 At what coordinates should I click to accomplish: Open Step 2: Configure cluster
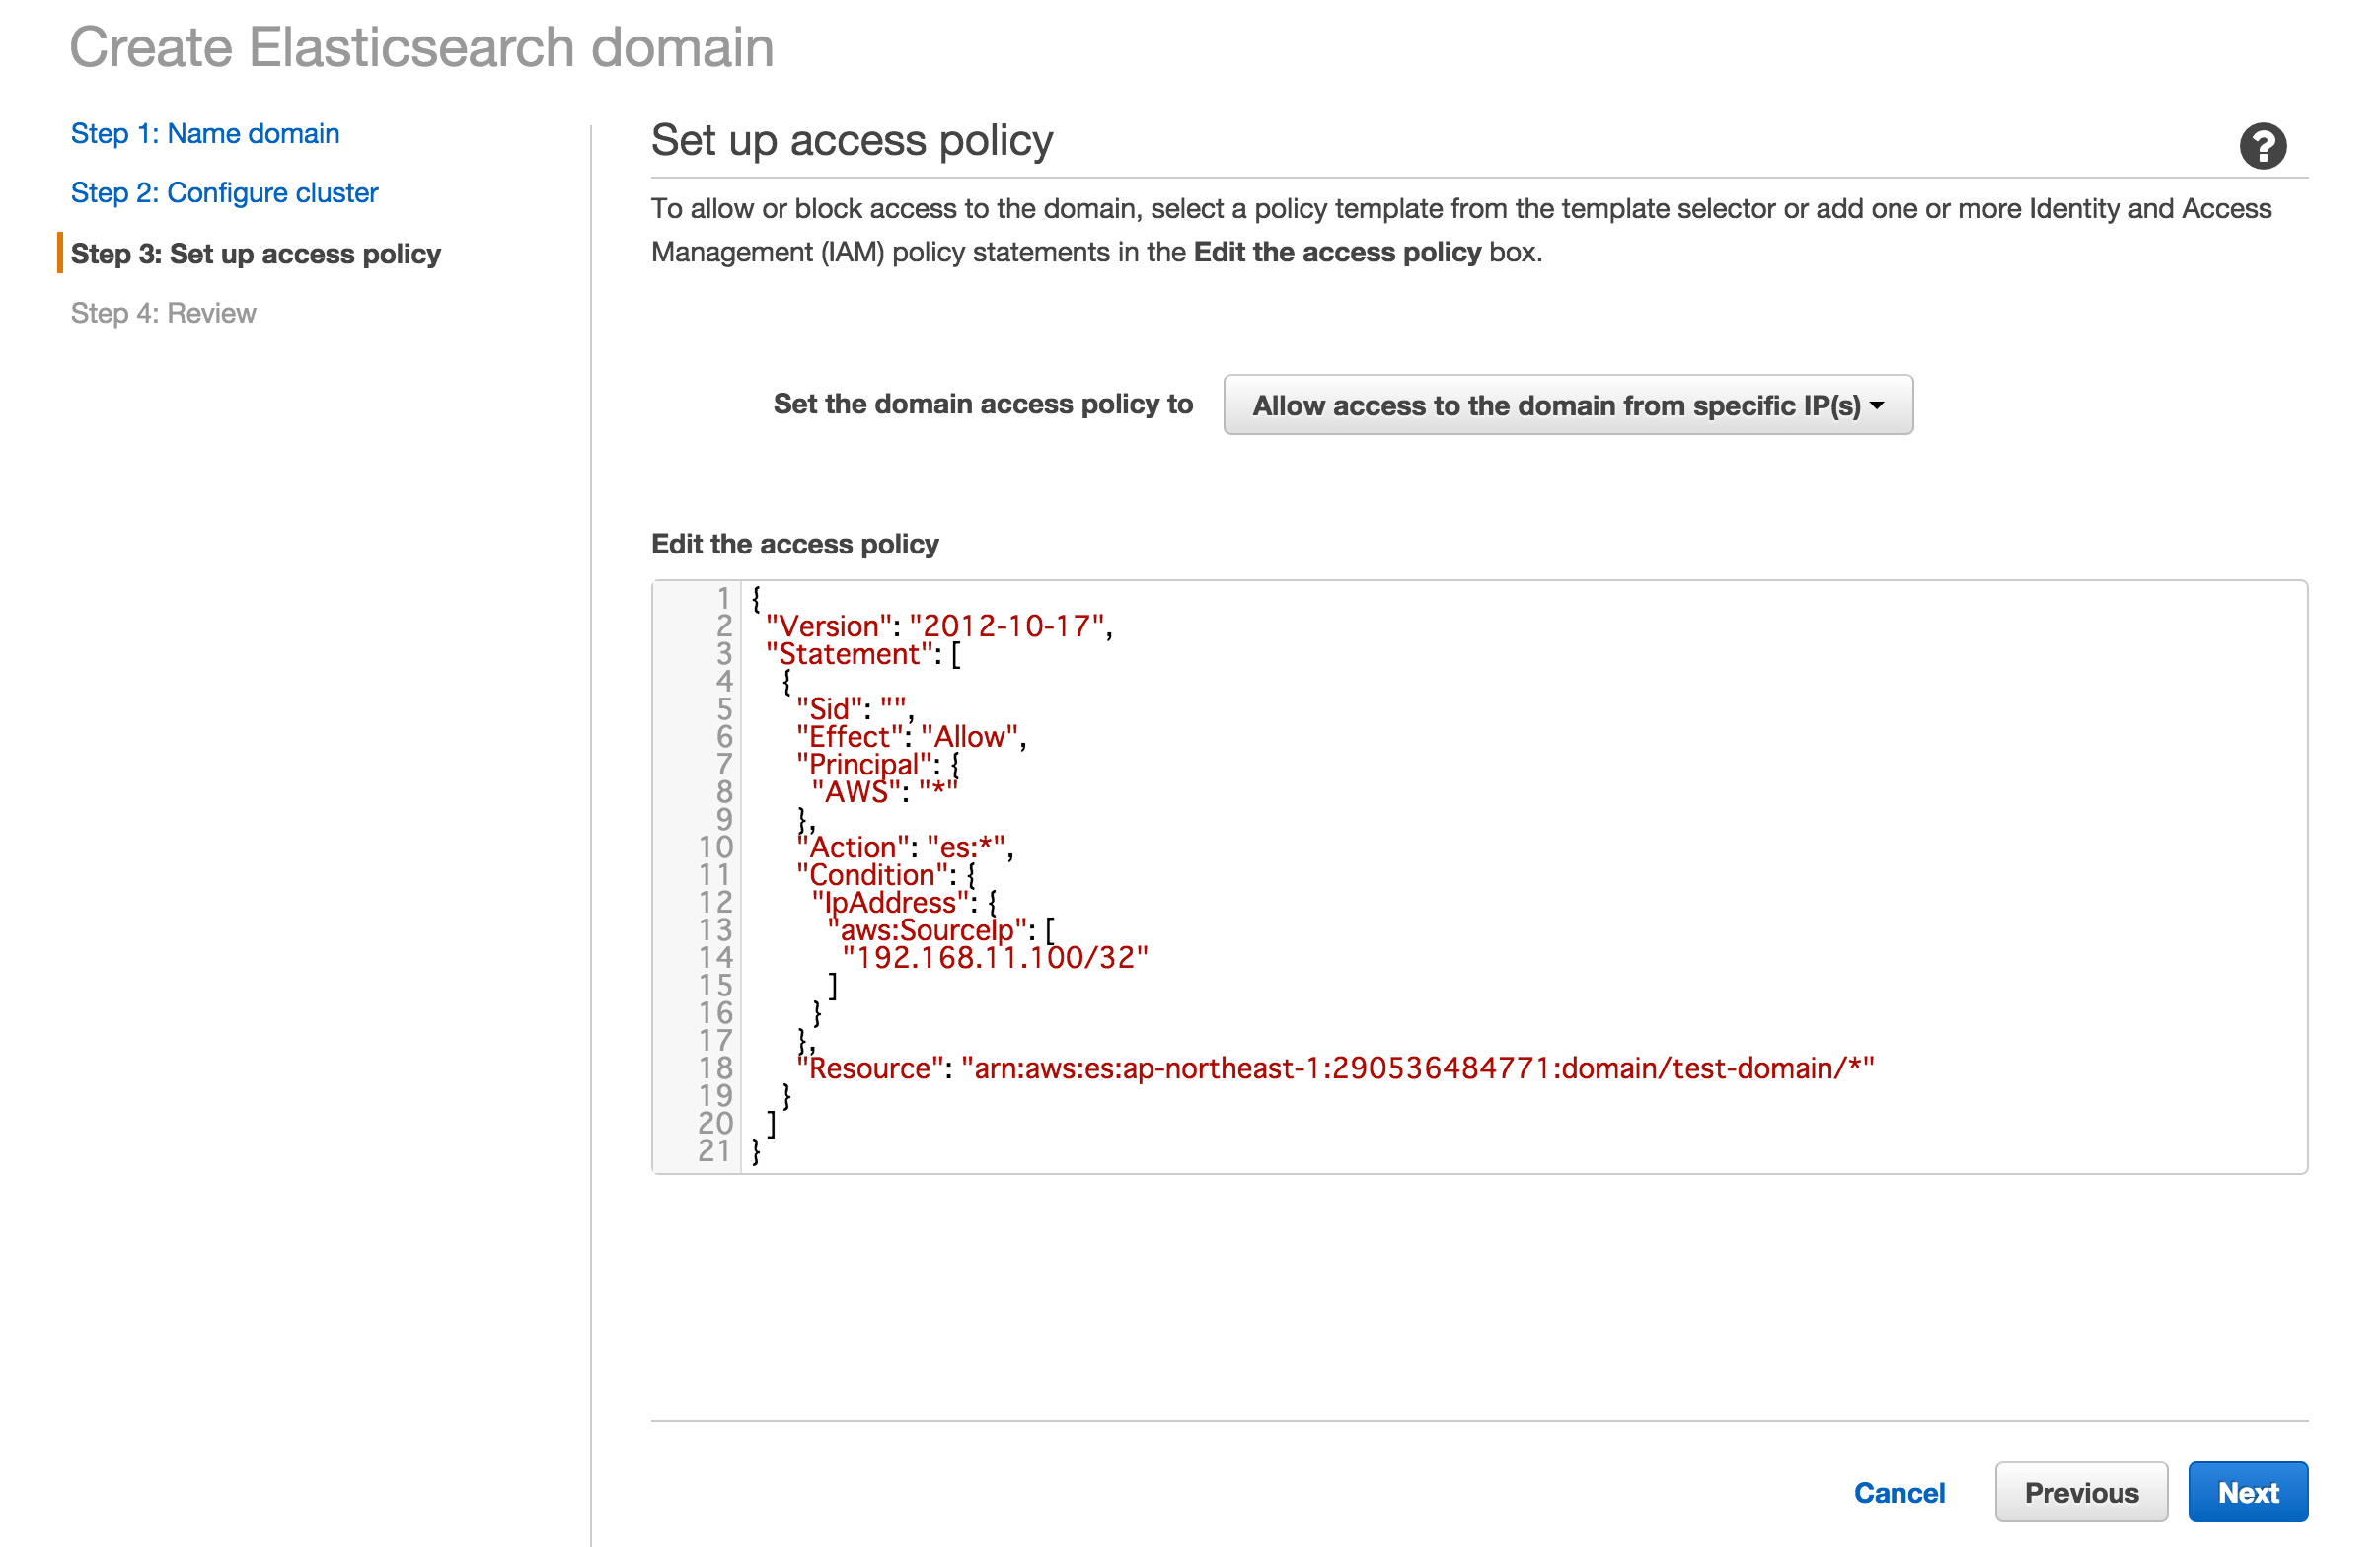click(224, 192)
